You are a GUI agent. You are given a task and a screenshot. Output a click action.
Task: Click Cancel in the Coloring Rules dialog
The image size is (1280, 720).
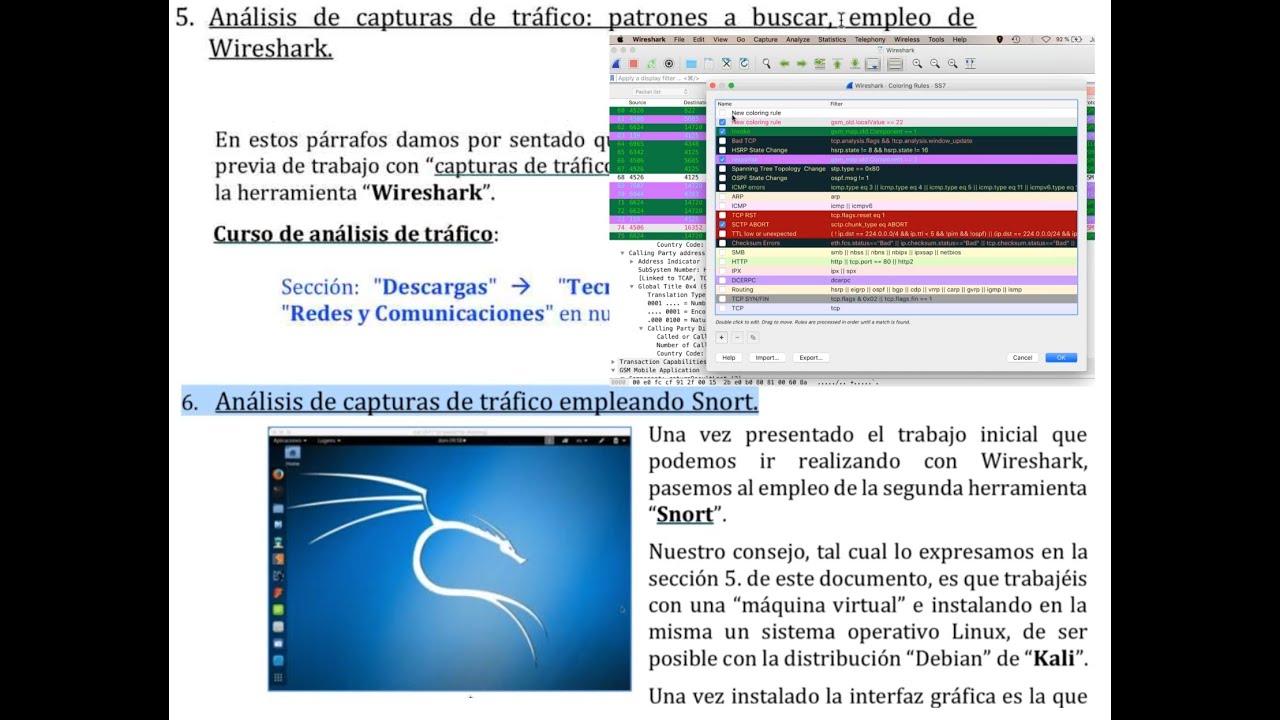(1022, 357)
